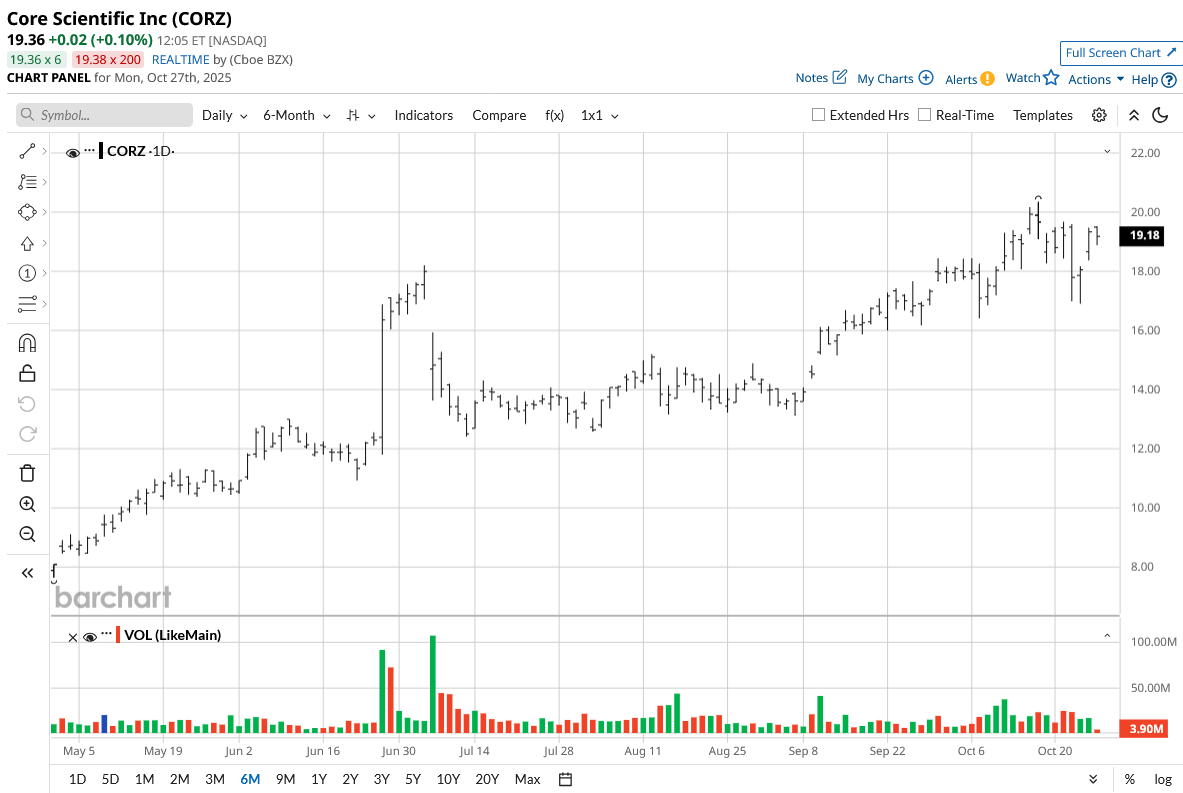Open chart settings gear icon
The image size is (1183, 793).
click(x=1099, y=115)
